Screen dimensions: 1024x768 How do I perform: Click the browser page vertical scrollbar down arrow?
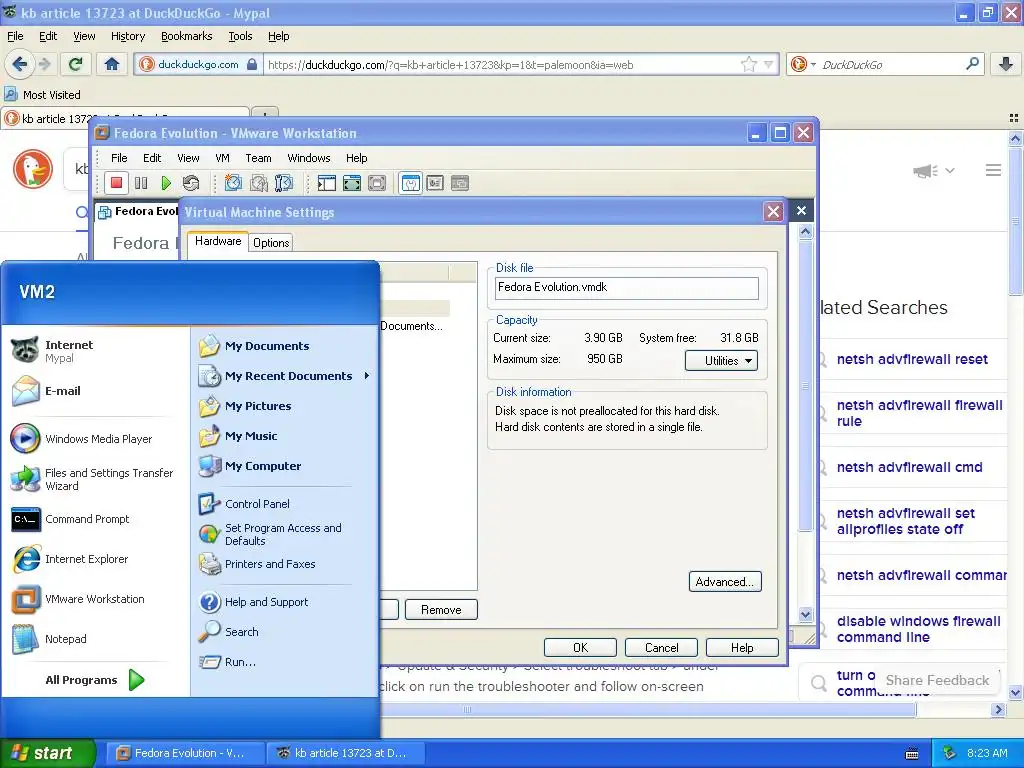pyautogui.click(x=1015, y=692)
